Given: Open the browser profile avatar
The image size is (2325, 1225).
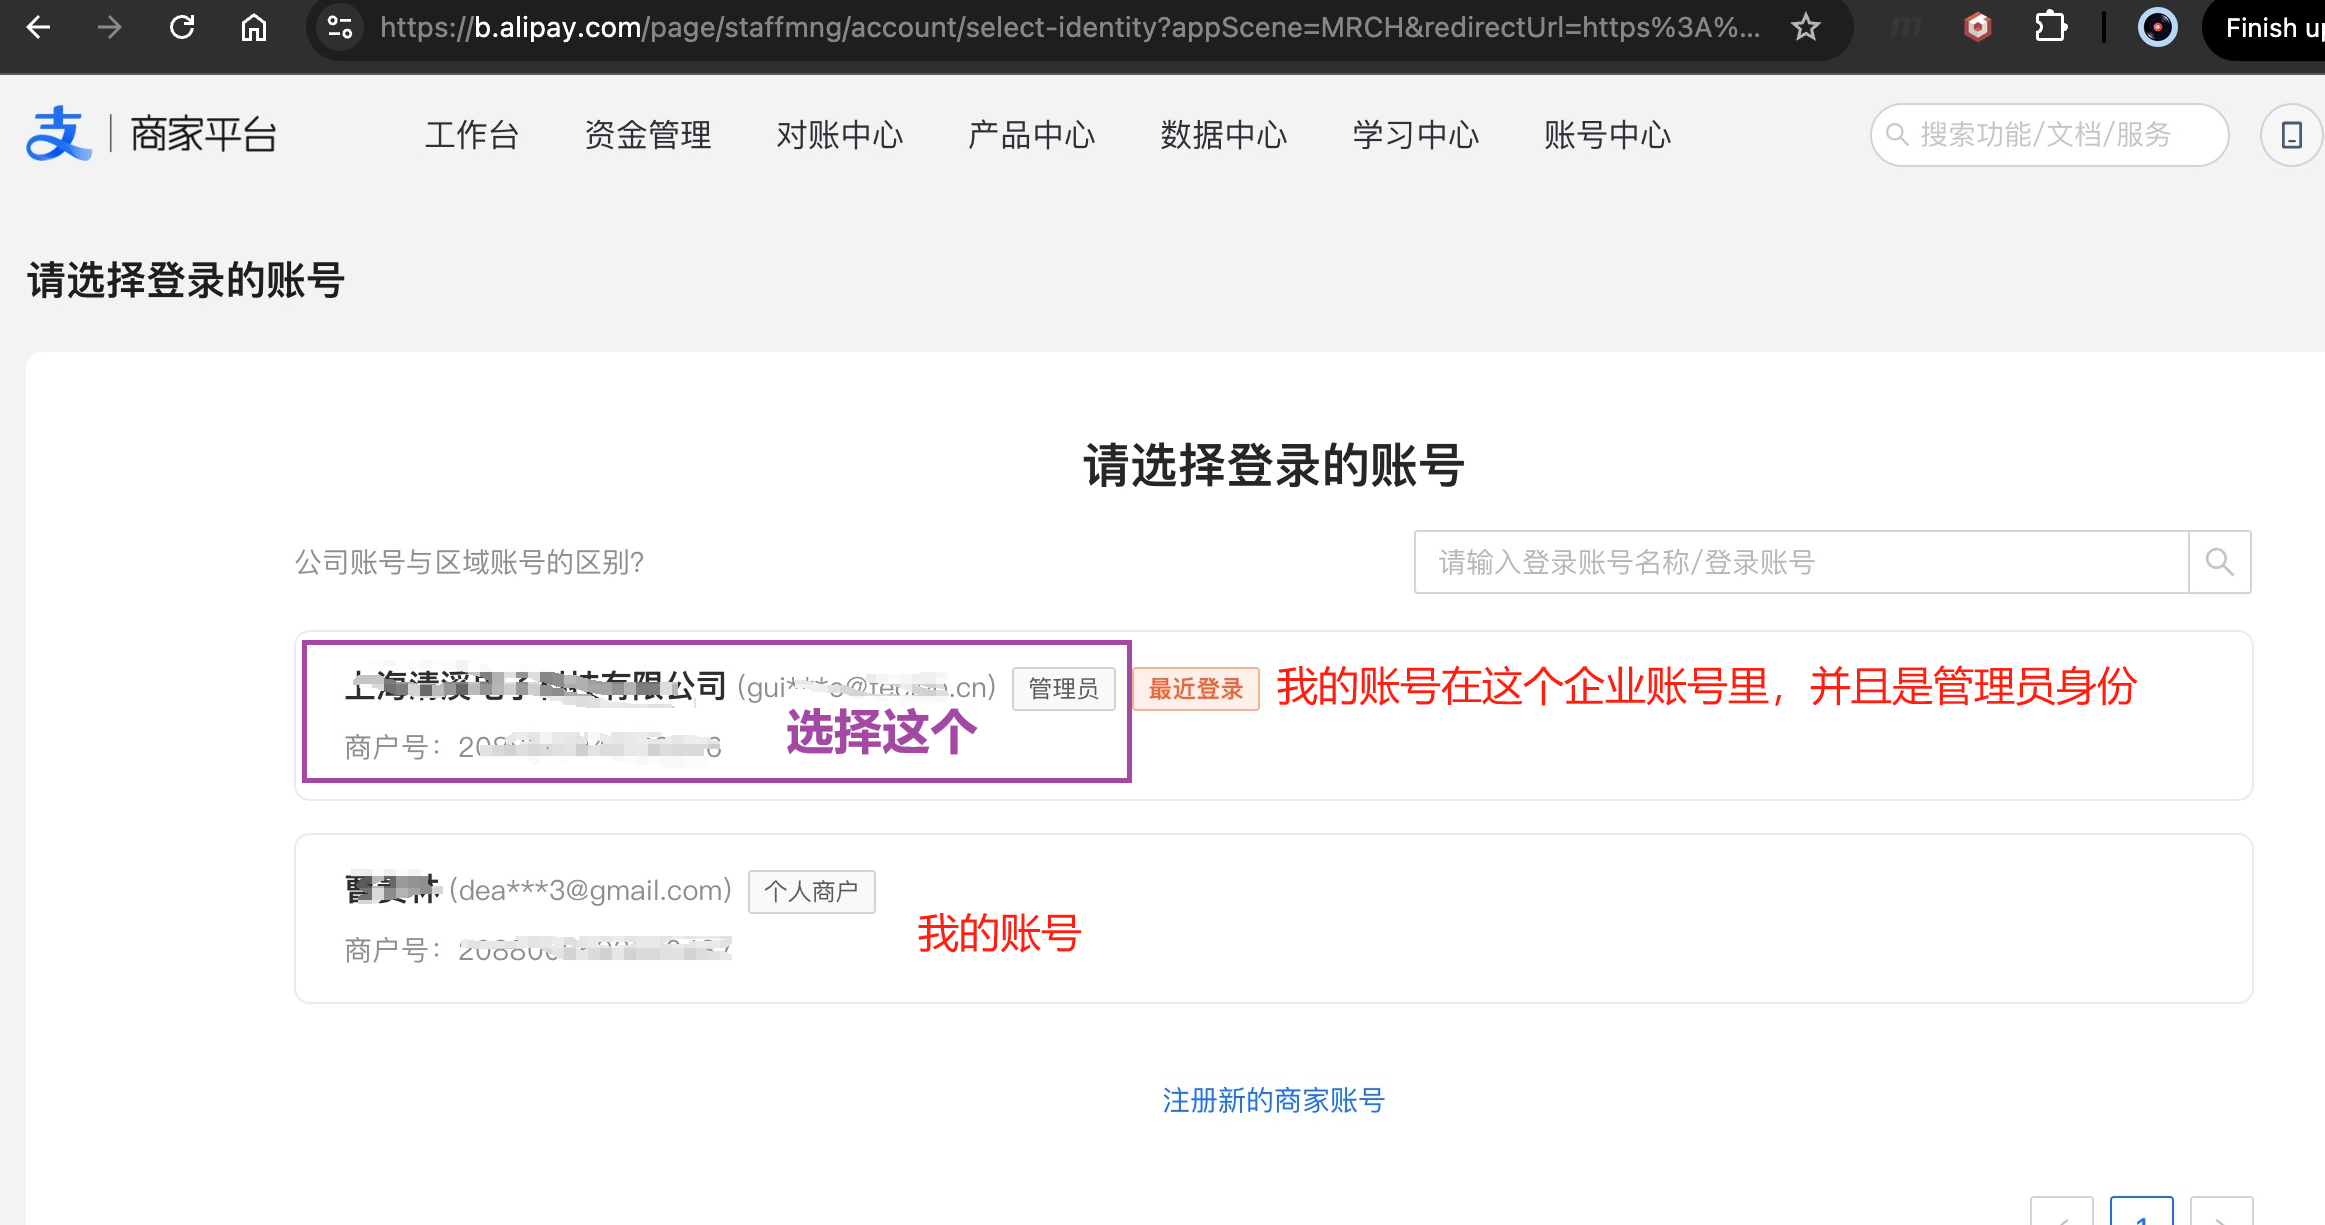Looking at the screenshot, I should pos(2157,27).
